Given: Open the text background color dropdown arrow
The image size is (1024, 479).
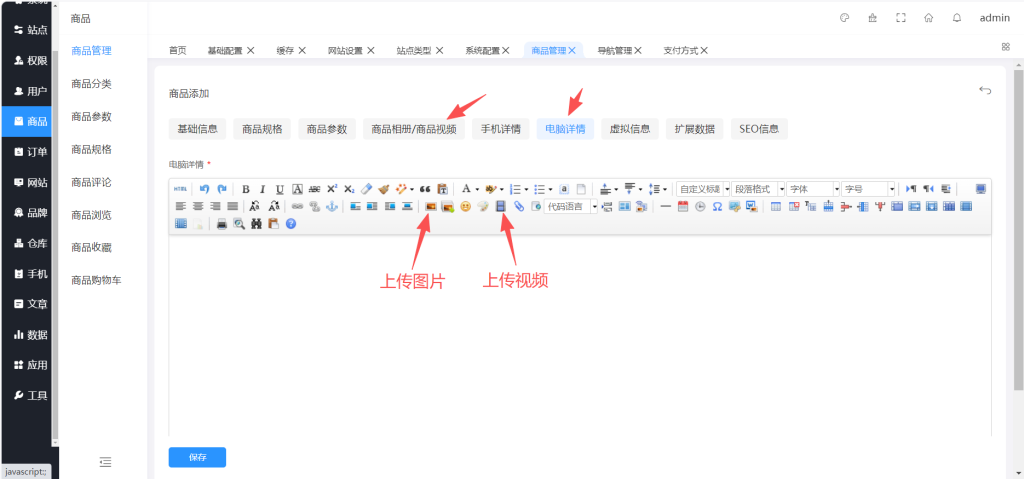Looking at the screenshot, I should point(502,190).
